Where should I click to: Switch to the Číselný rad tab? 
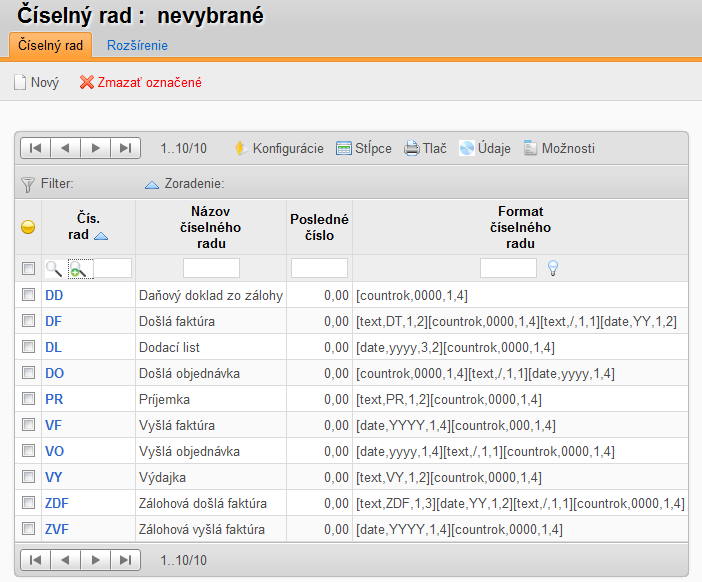(51, 45)
